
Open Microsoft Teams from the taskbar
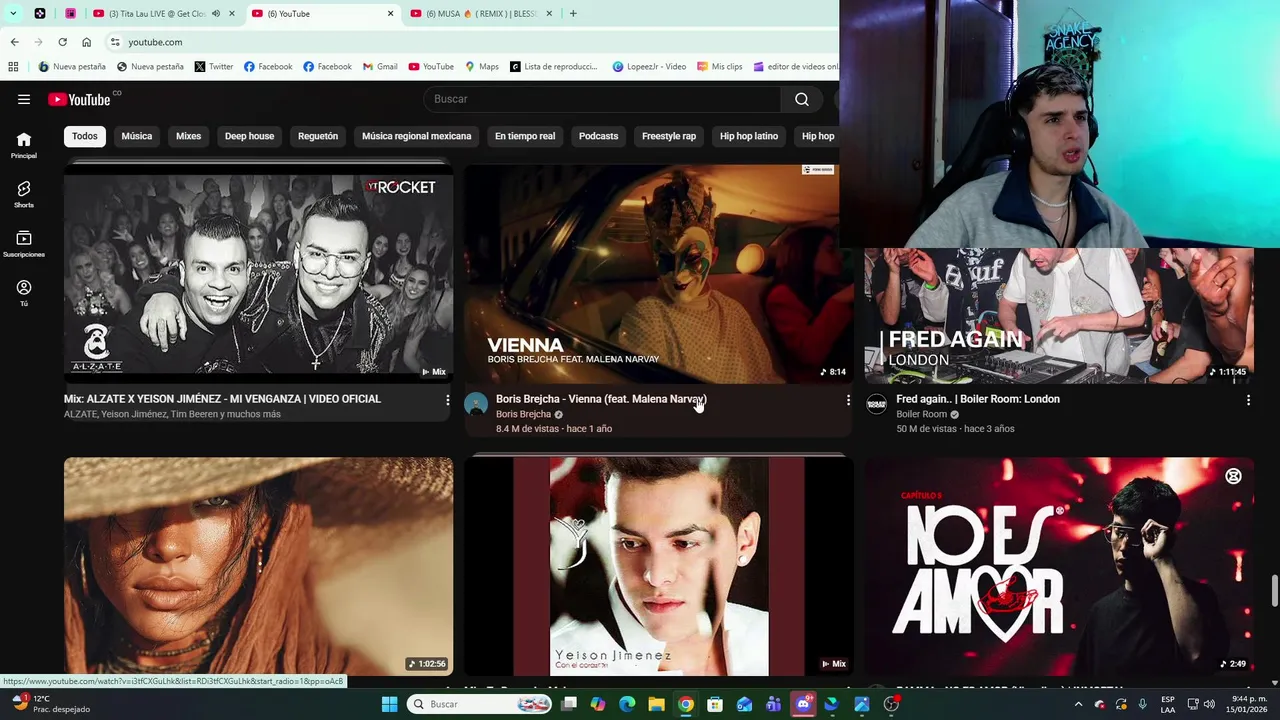[x=773, y=704]
